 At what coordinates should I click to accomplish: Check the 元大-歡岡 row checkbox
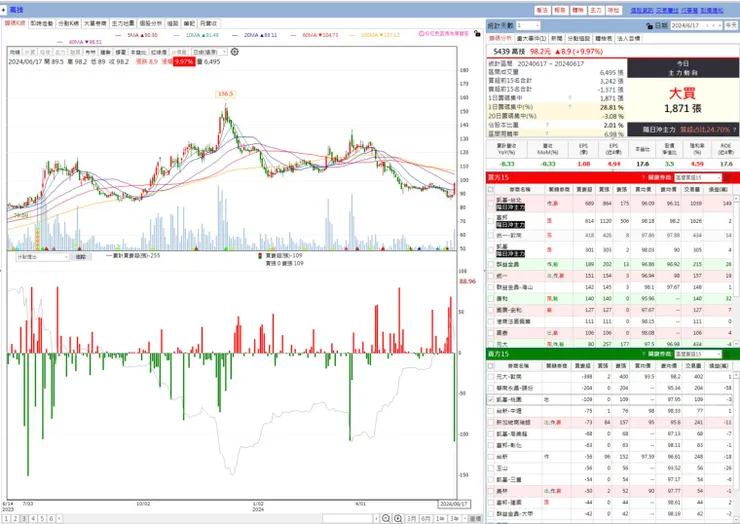pyautogui.click(x=491, y=377)
